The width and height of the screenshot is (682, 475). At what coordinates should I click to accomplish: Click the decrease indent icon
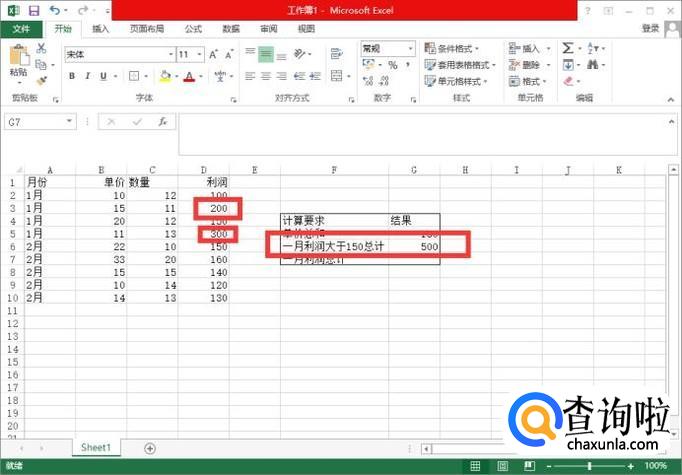click(x=299, y=76)
